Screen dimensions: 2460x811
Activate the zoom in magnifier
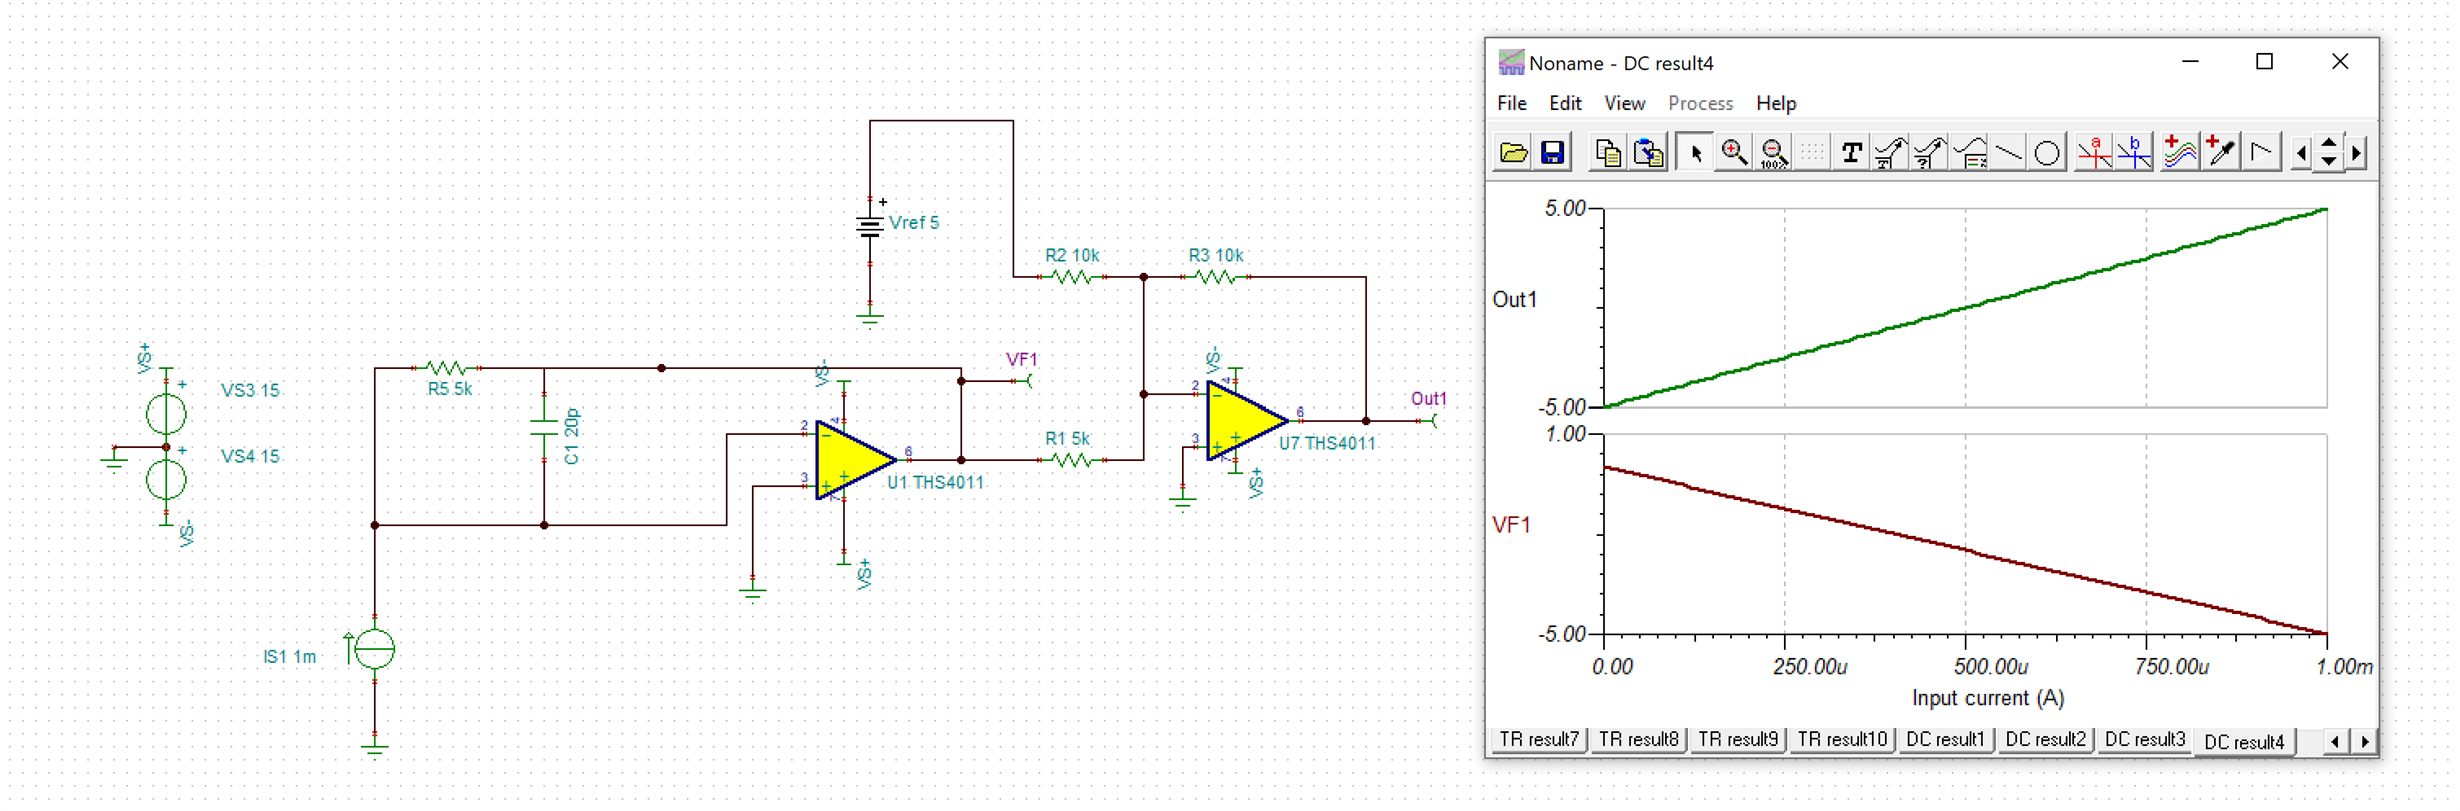(x=1734, y=153)
